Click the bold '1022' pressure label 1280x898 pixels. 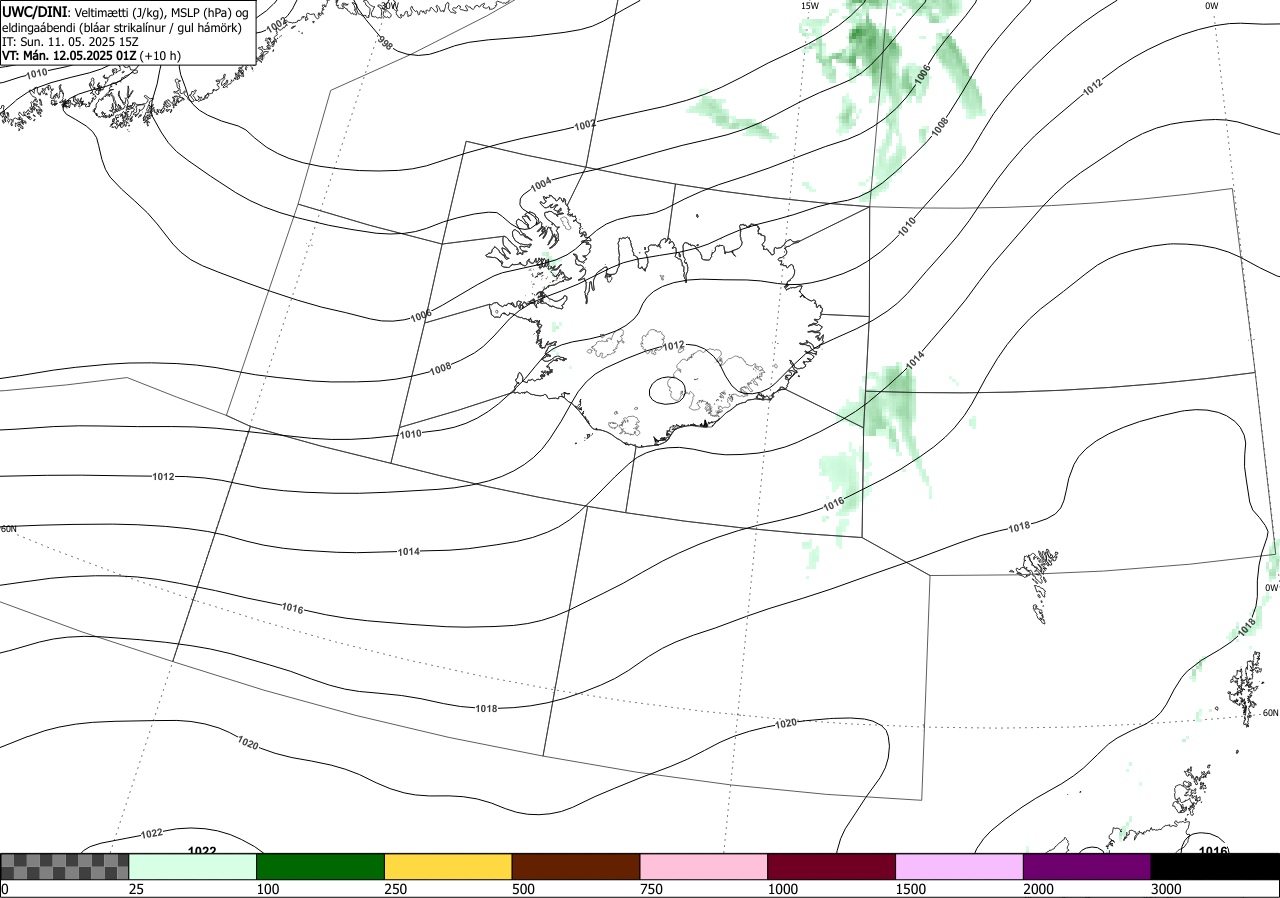tap(202, 850)
